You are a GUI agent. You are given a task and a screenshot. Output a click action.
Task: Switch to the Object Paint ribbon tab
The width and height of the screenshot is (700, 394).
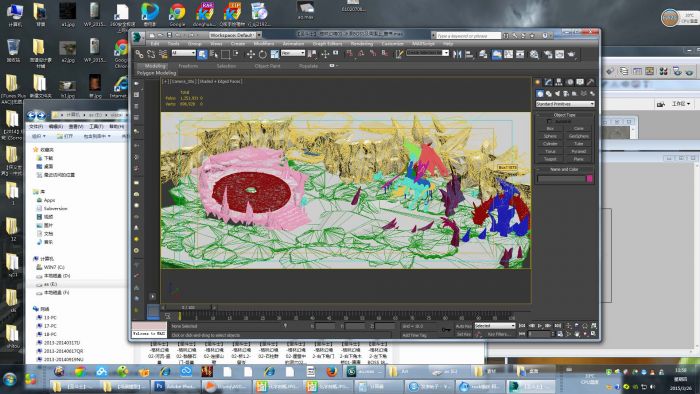[267, 66]
